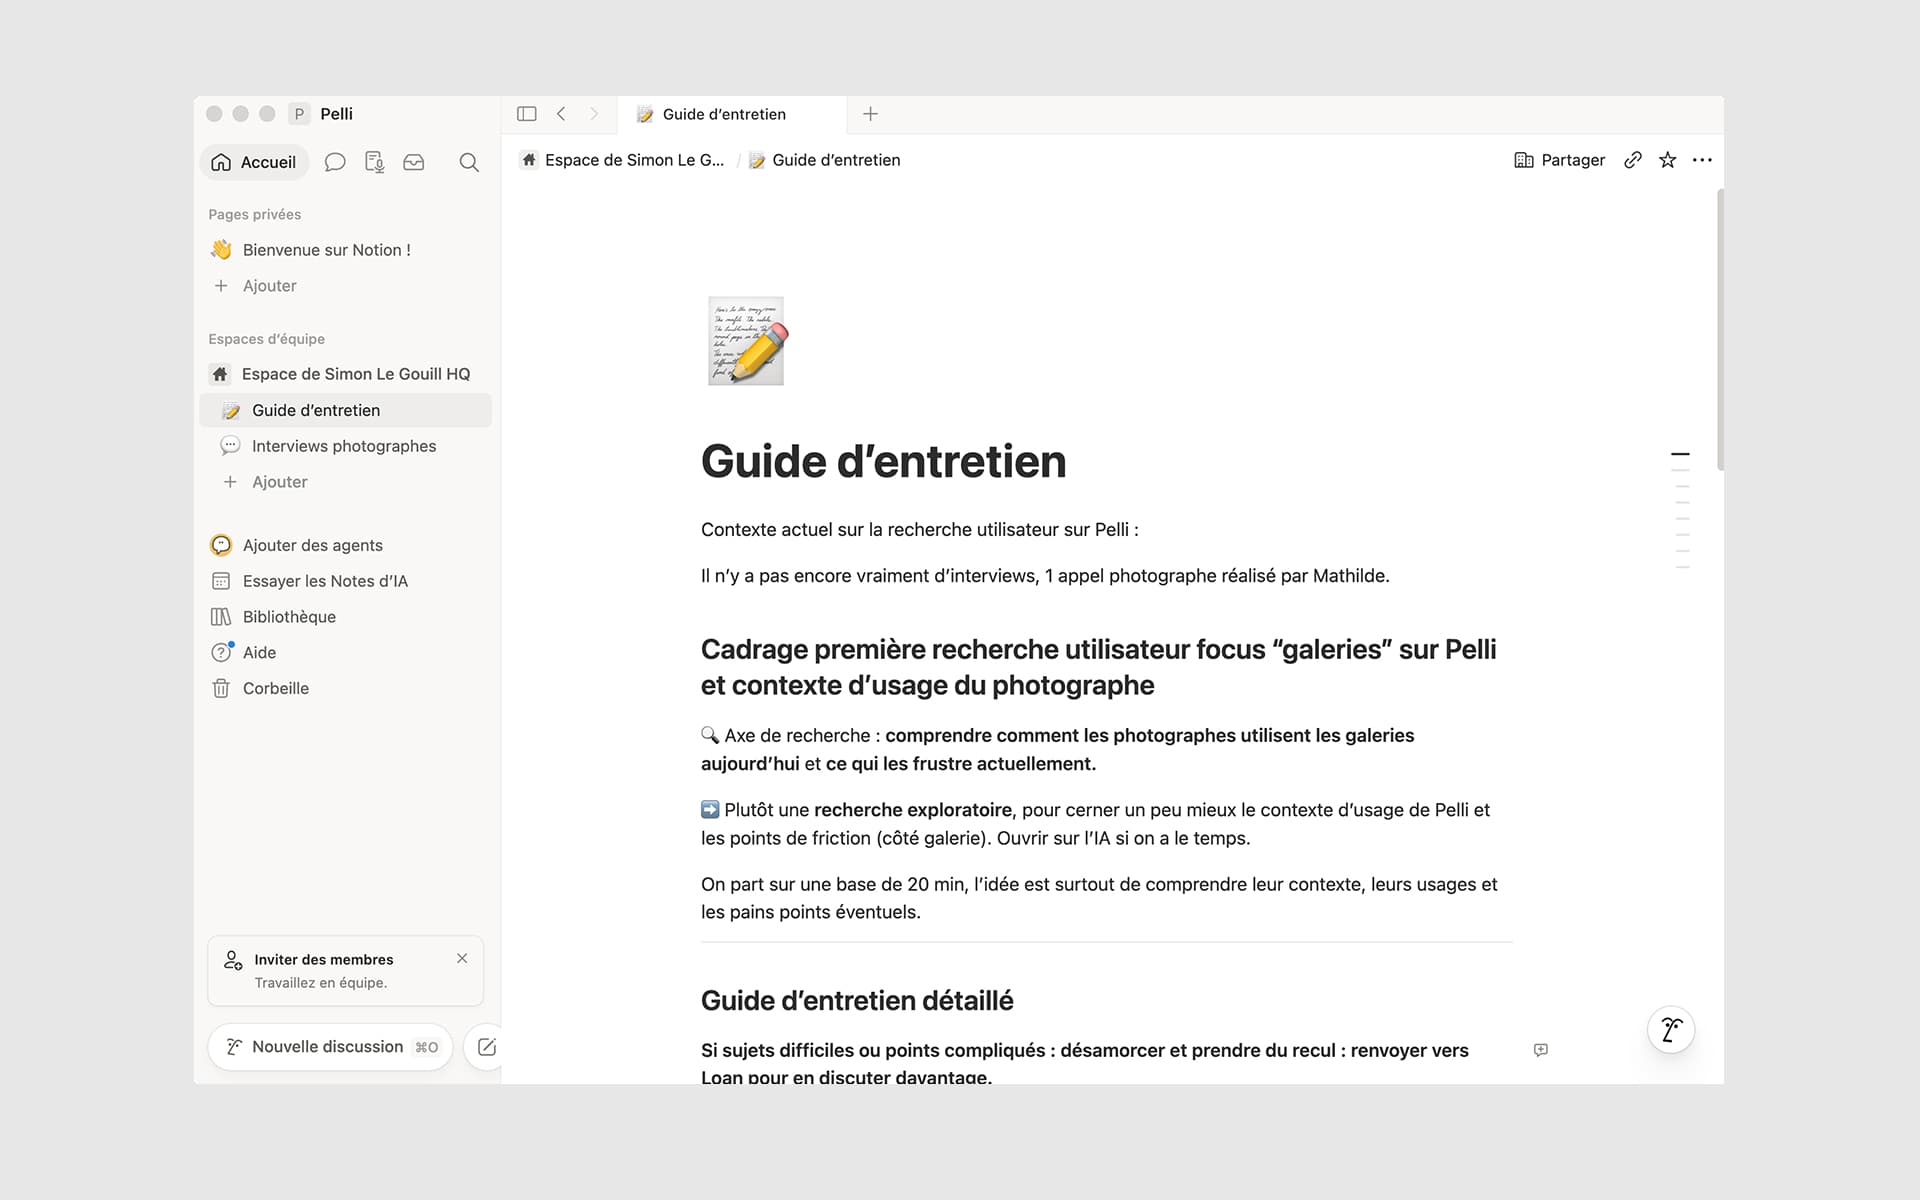Click Partager button
1920x1200 pixels.
pyautogui.click(x=1560, y=160)
